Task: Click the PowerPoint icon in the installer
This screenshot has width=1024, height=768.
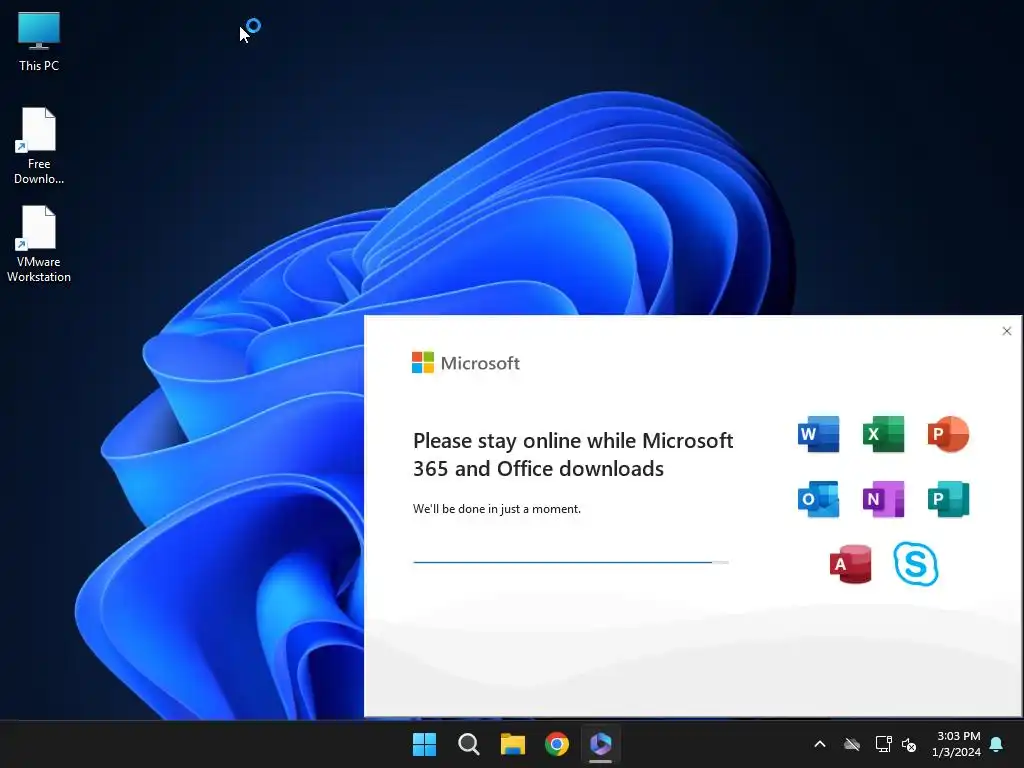Action: 948,434
